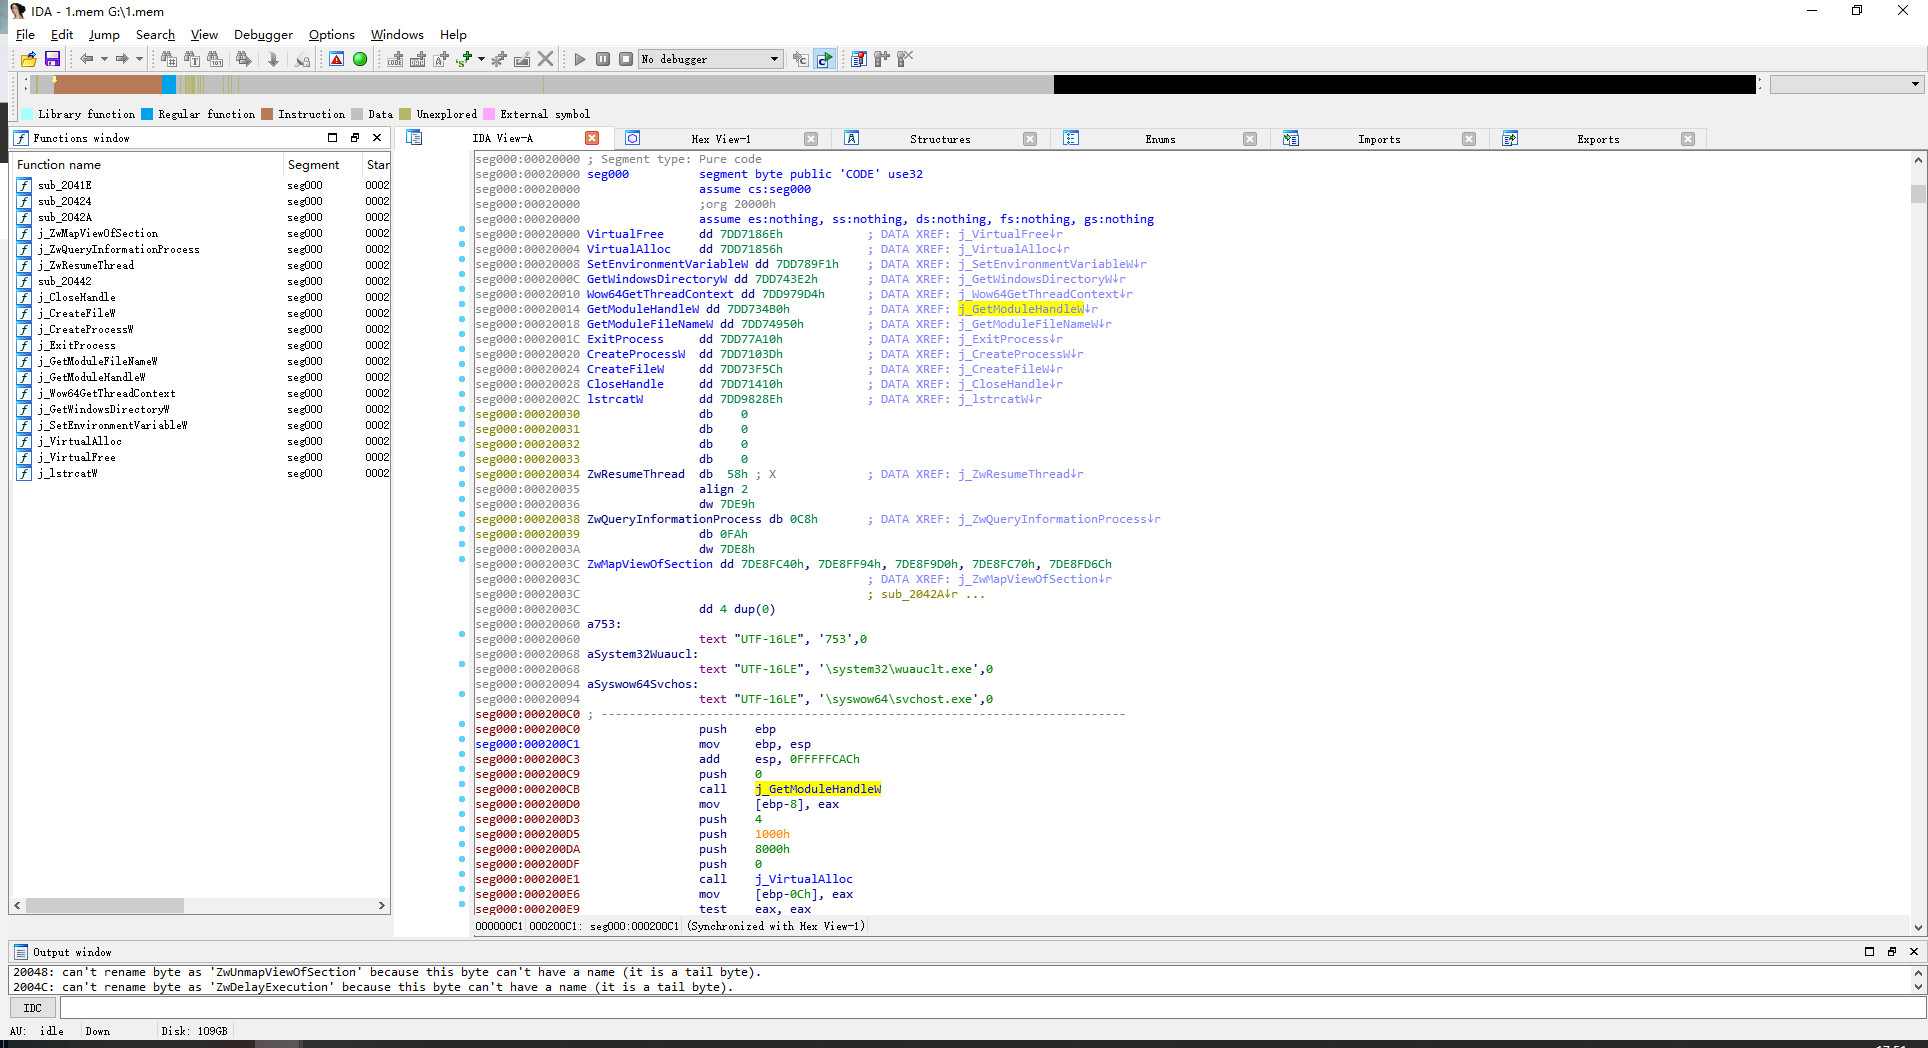Click the Open file toolbar icon
The height and width of the screenshot is (1048, 1928).
(28, 59)
